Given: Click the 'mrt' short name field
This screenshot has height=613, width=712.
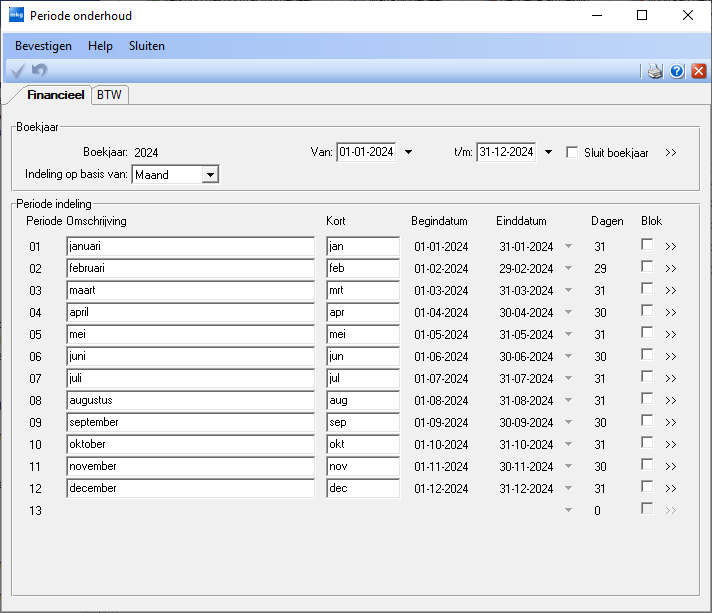Looking at the screenshot, I should click(x=363, y=291).
